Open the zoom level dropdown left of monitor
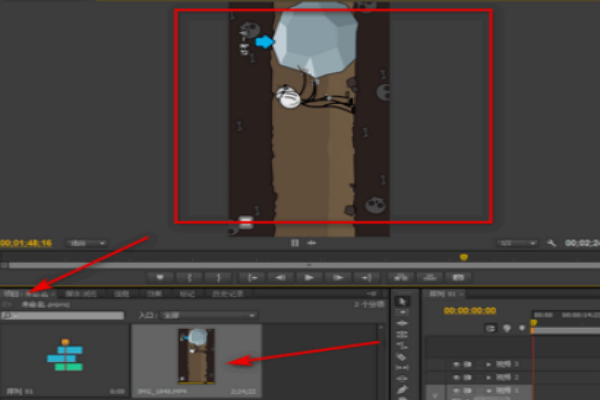Viewport: 600px width, 400px height. [87, 243]
